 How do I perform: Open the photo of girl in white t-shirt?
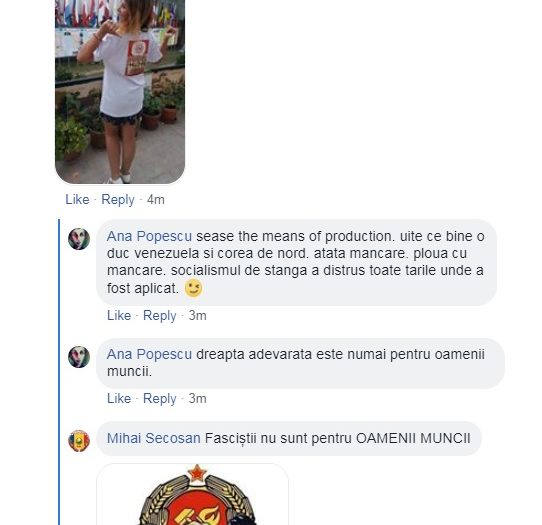120,92
